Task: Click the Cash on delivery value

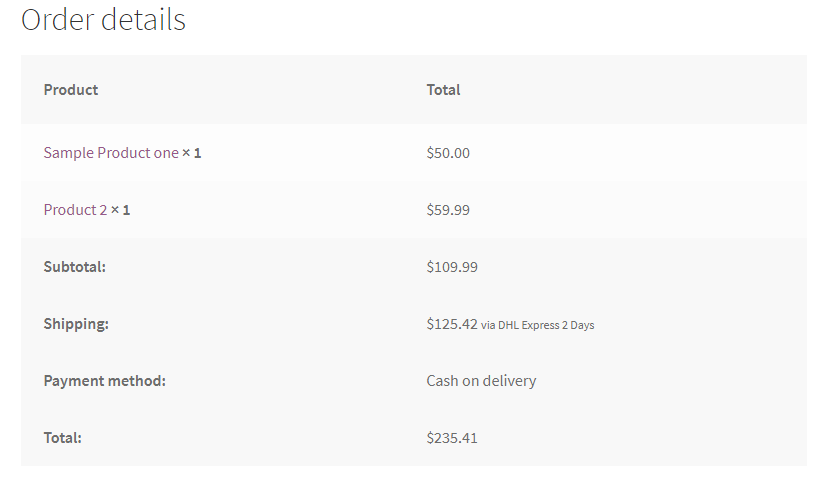Action: (481, 381)
